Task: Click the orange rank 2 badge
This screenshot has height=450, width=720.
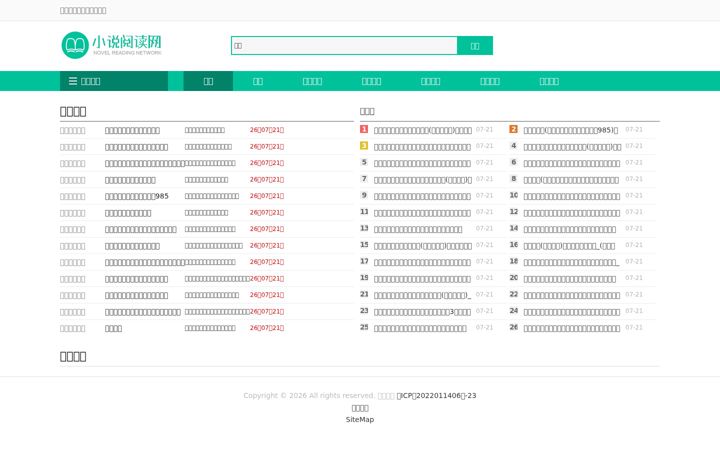Action: point(513,129)
